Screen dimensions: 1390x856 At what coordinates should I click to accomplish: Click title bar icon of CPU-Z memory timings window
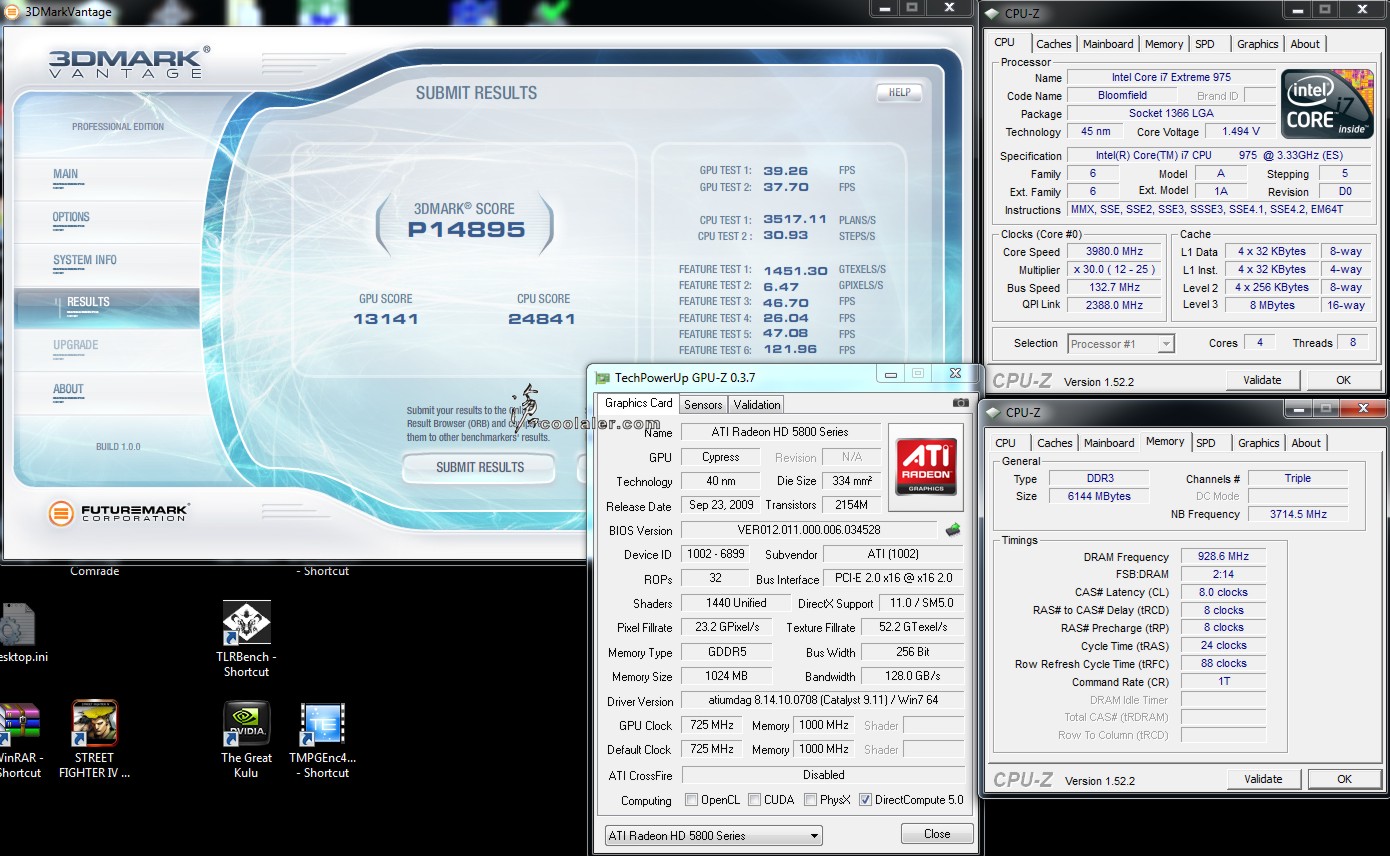(x=992, y=412)
